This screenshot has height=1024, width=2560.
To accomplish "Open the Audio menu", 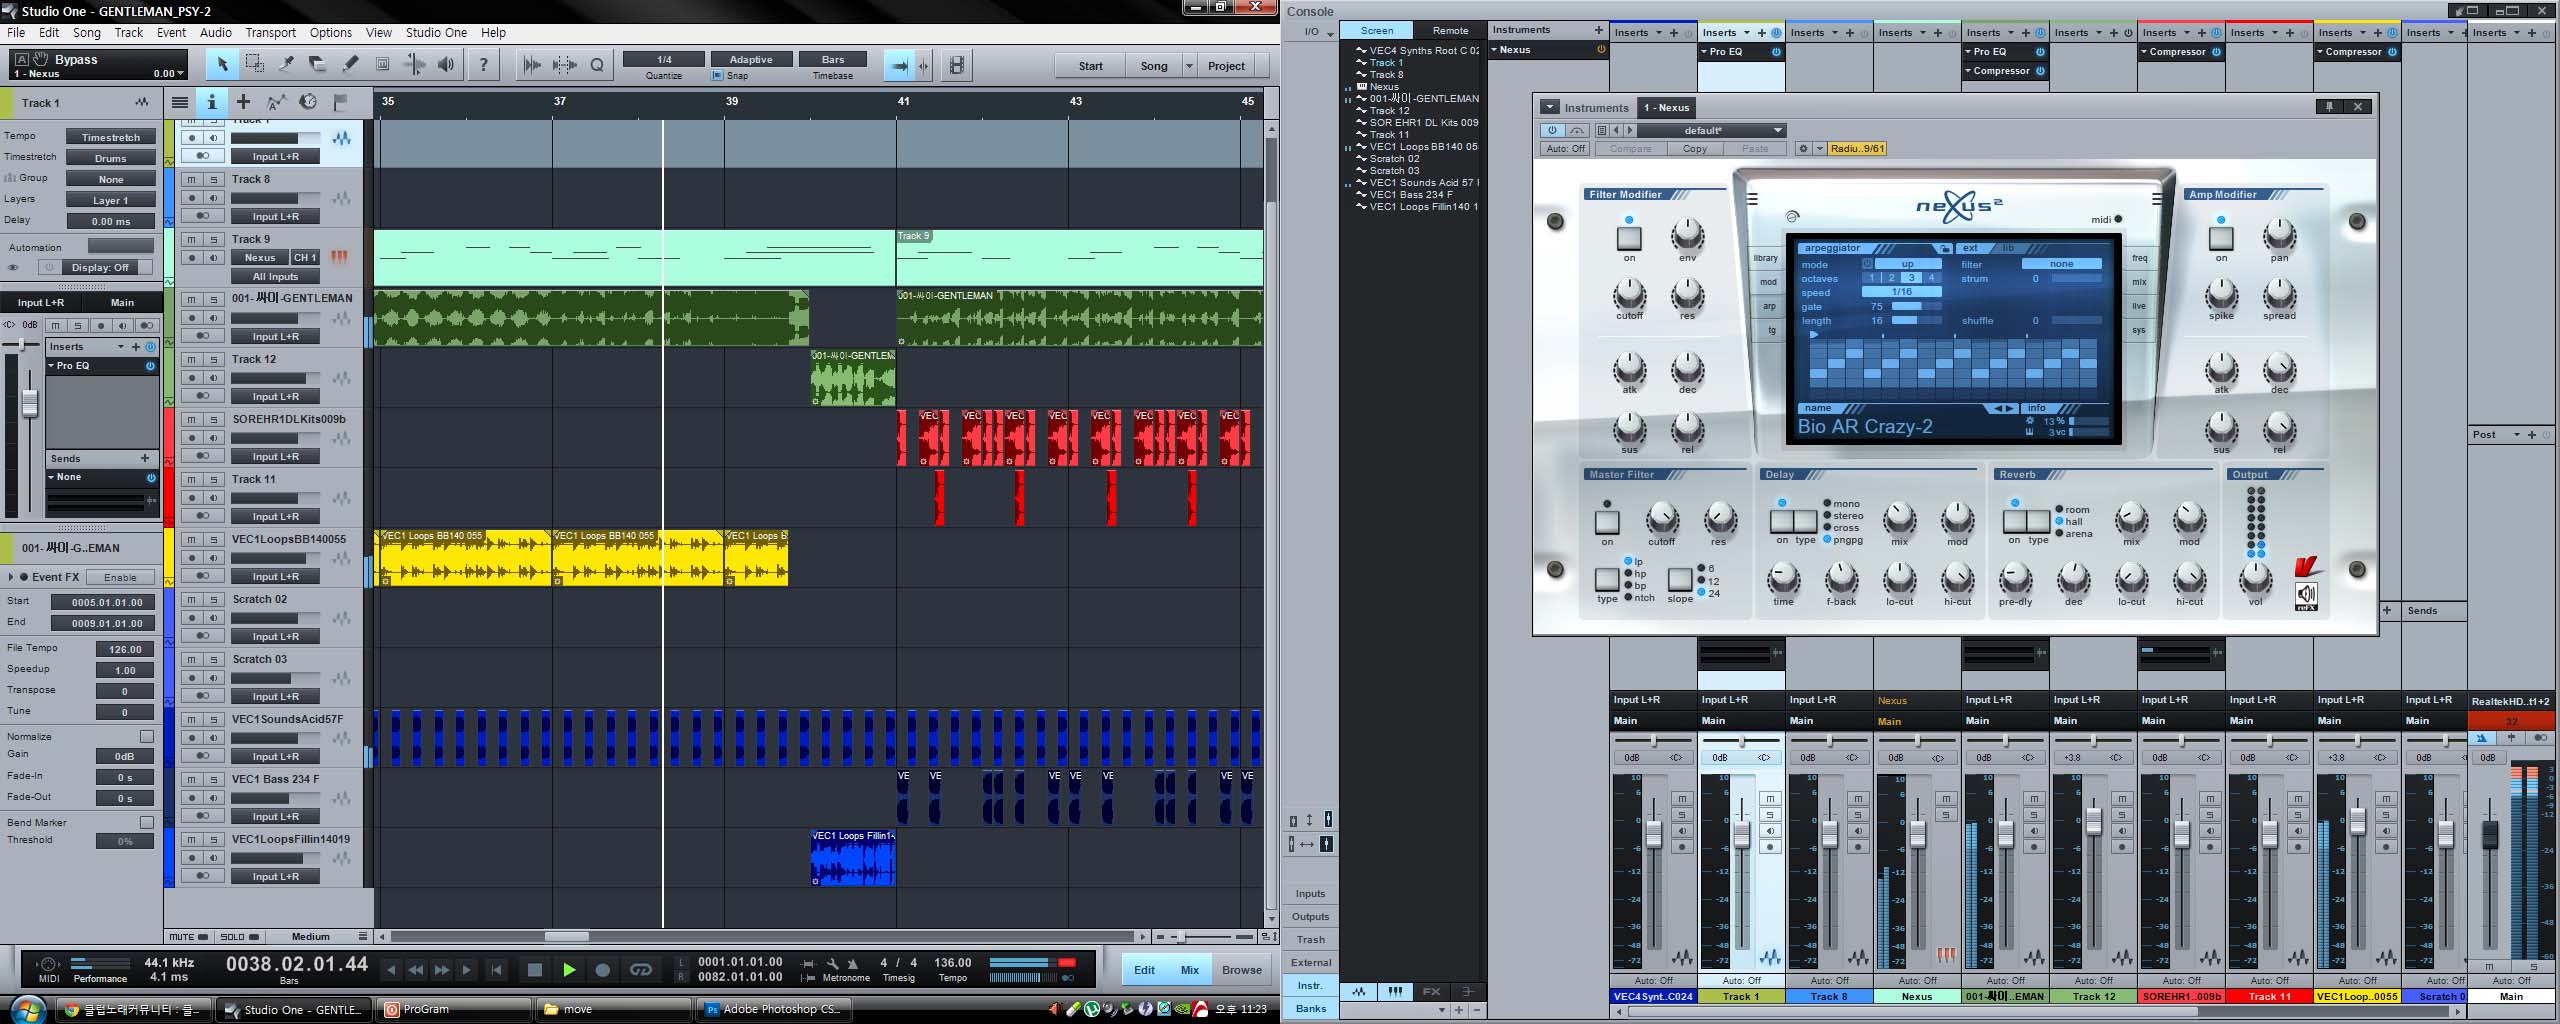I will (215, 32).
